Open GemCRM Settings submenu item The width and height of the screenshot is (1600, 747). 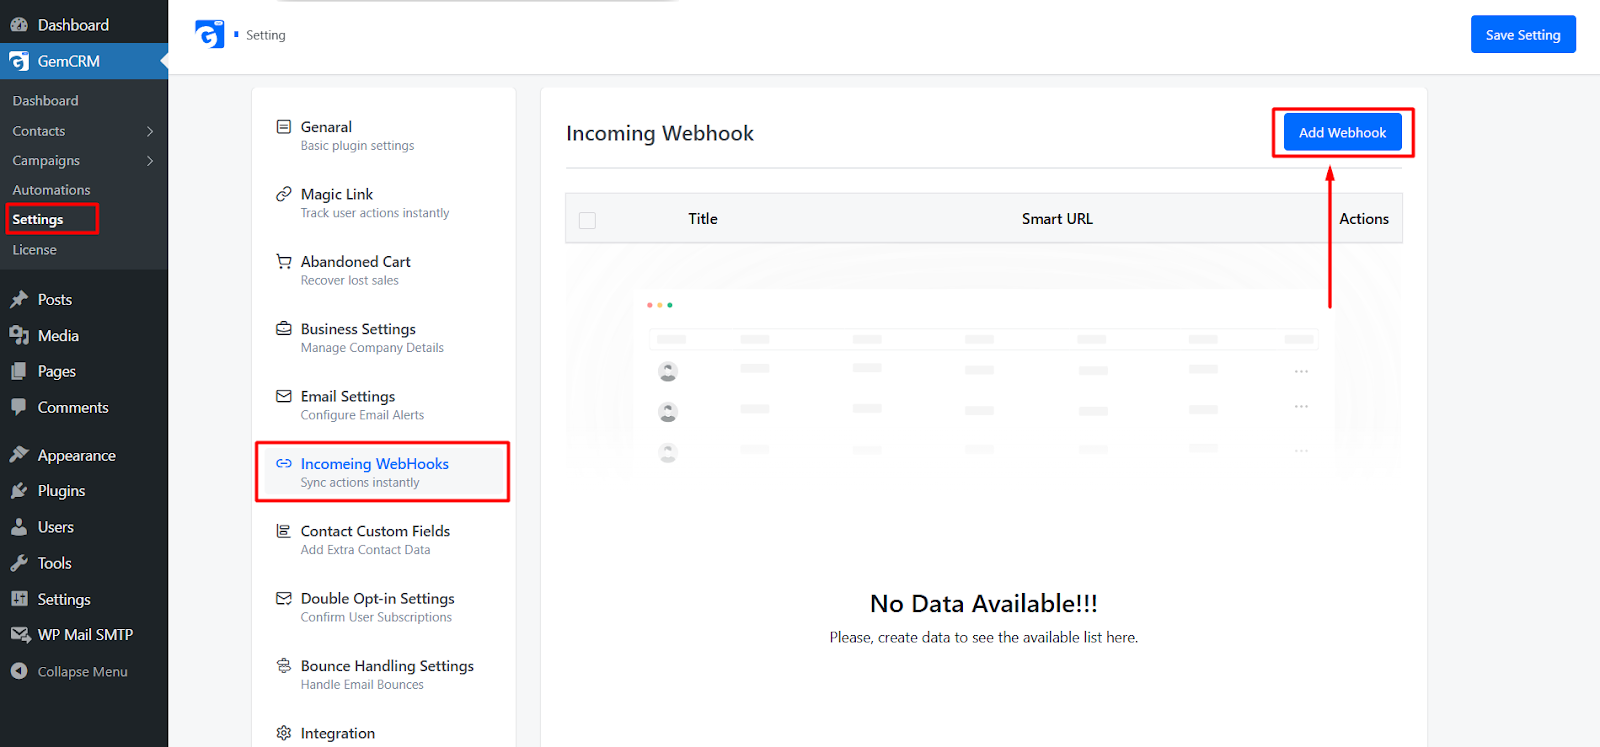coord(38,219)
